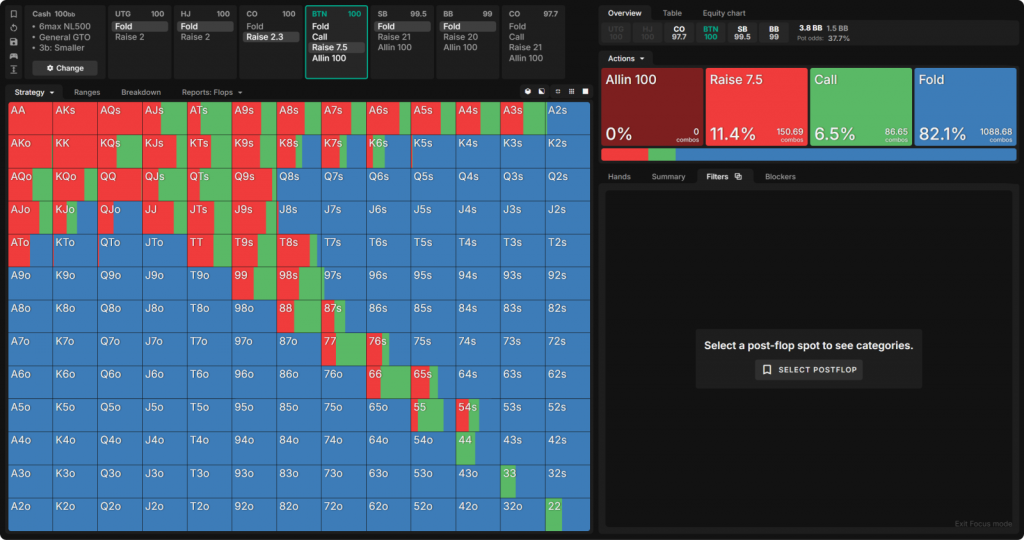Click the bookmark icon in left sidebar

point(13,15)
